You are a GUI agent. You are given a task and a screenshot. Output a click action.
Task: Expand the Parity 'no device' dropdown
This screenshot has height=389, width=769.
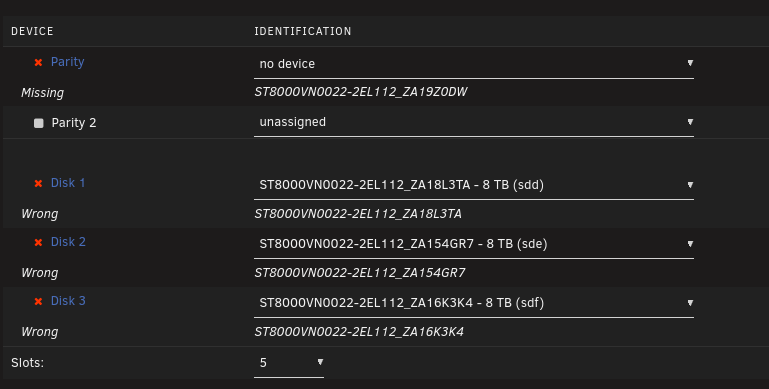pos(474,64)
